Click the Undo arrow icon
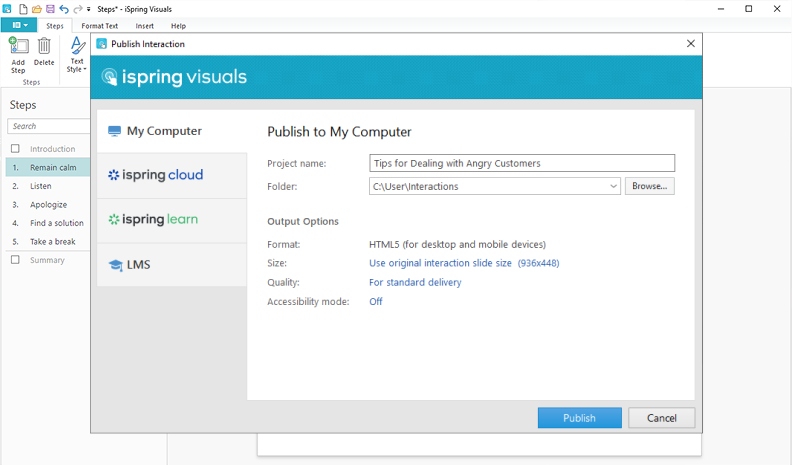The width and height of the screenshot is (792, 465). coord(64,8)
